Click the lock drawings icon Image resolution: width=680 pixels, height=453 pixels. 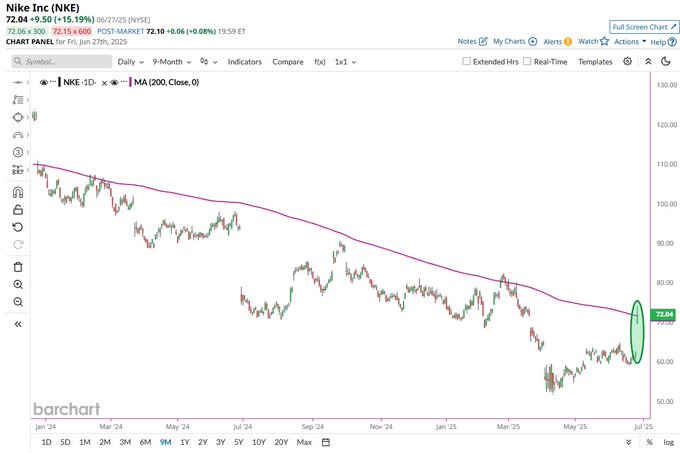(x=17, y=210)
